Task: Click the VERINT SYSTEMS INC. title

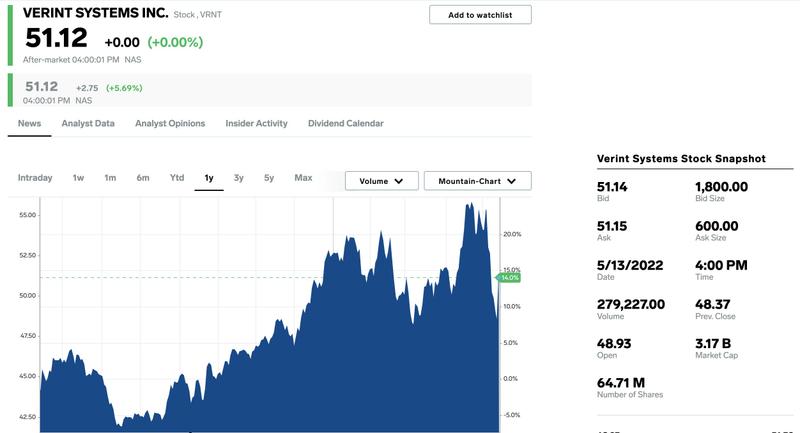Action: [95, 13]
